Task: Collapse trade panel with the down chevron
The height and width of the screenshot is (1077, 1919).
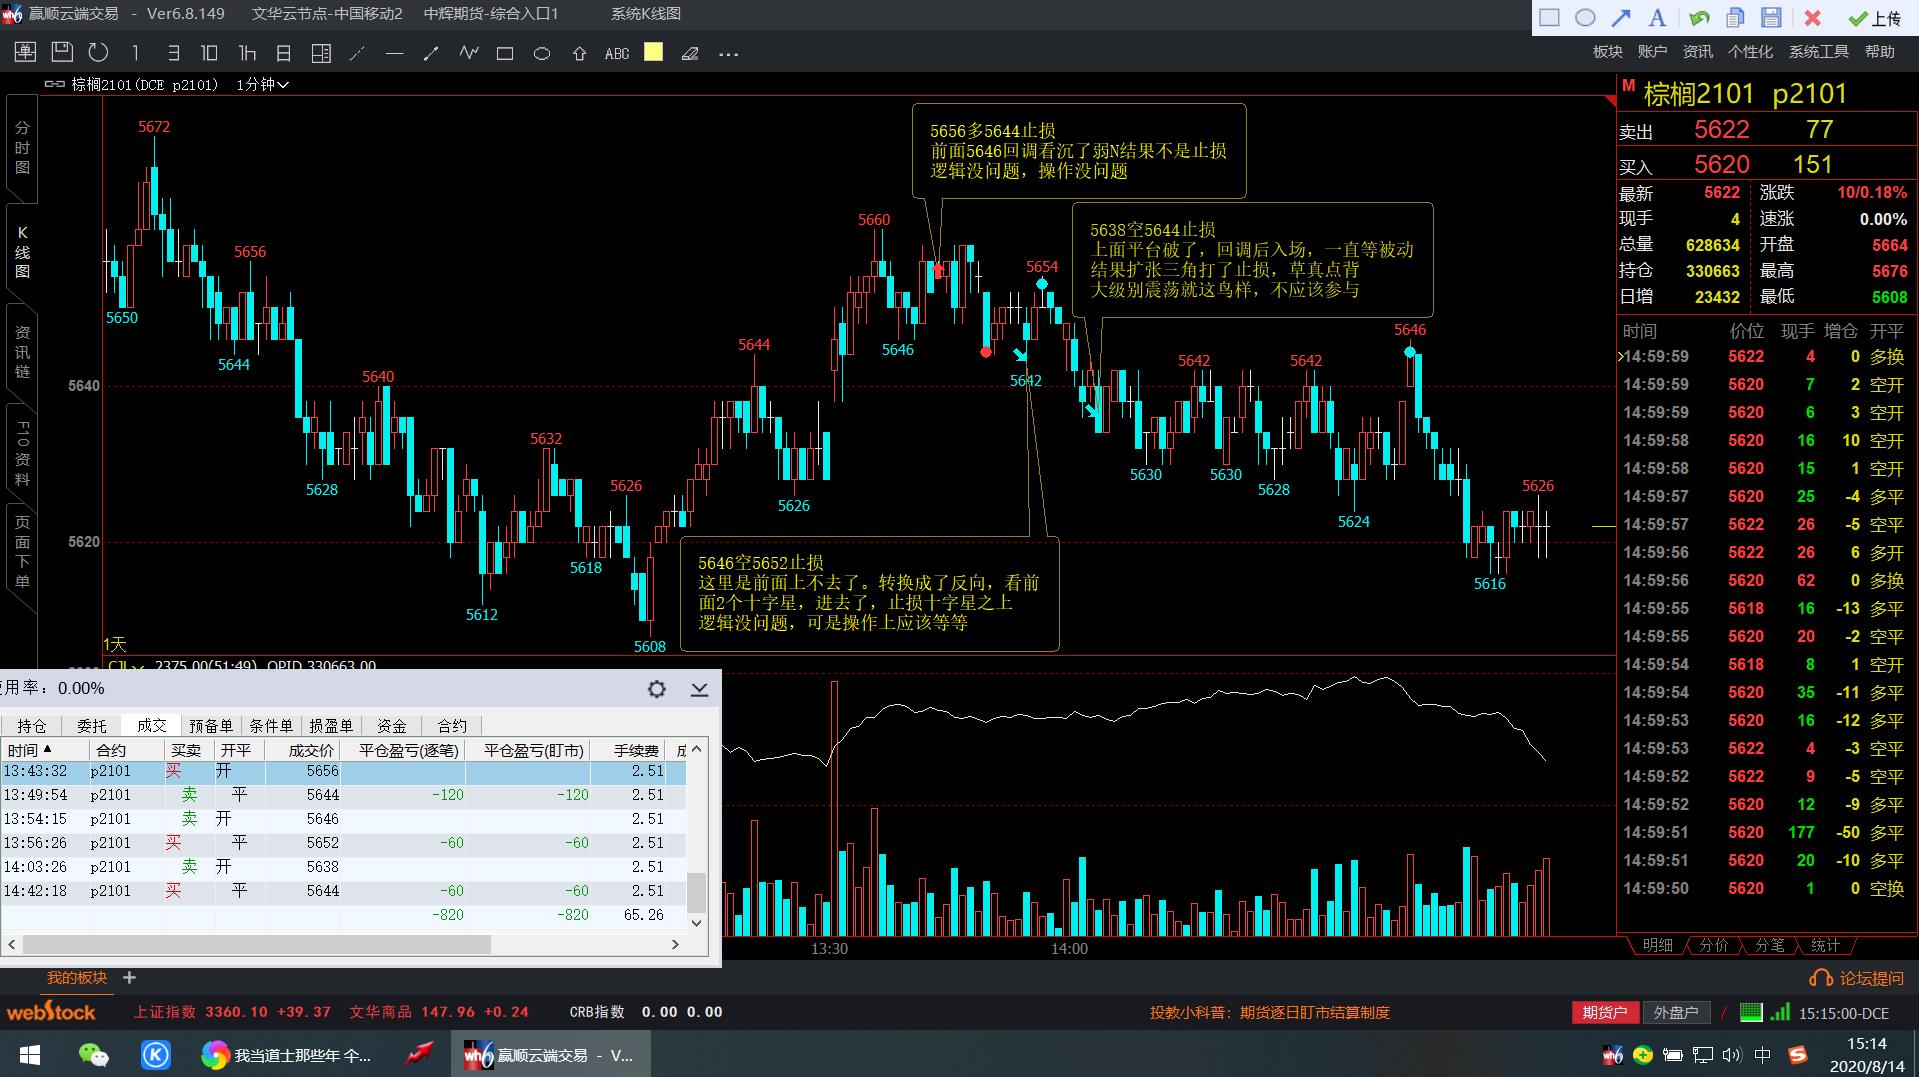Action: pyautogui.click(x=699, y=689)
